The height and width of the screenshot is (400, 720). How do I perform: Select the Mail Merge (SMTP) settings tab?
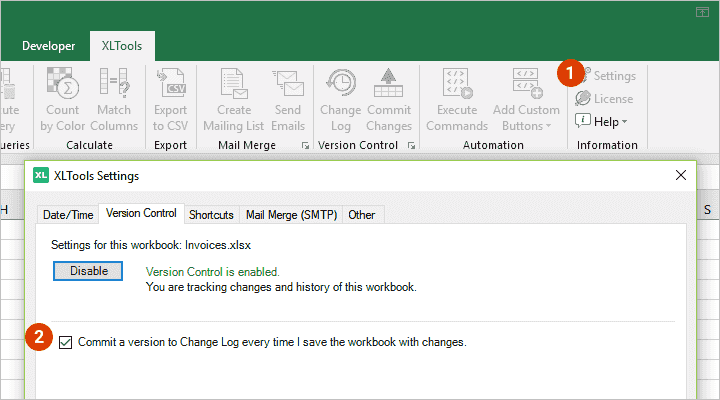click(x=291, y=215)
